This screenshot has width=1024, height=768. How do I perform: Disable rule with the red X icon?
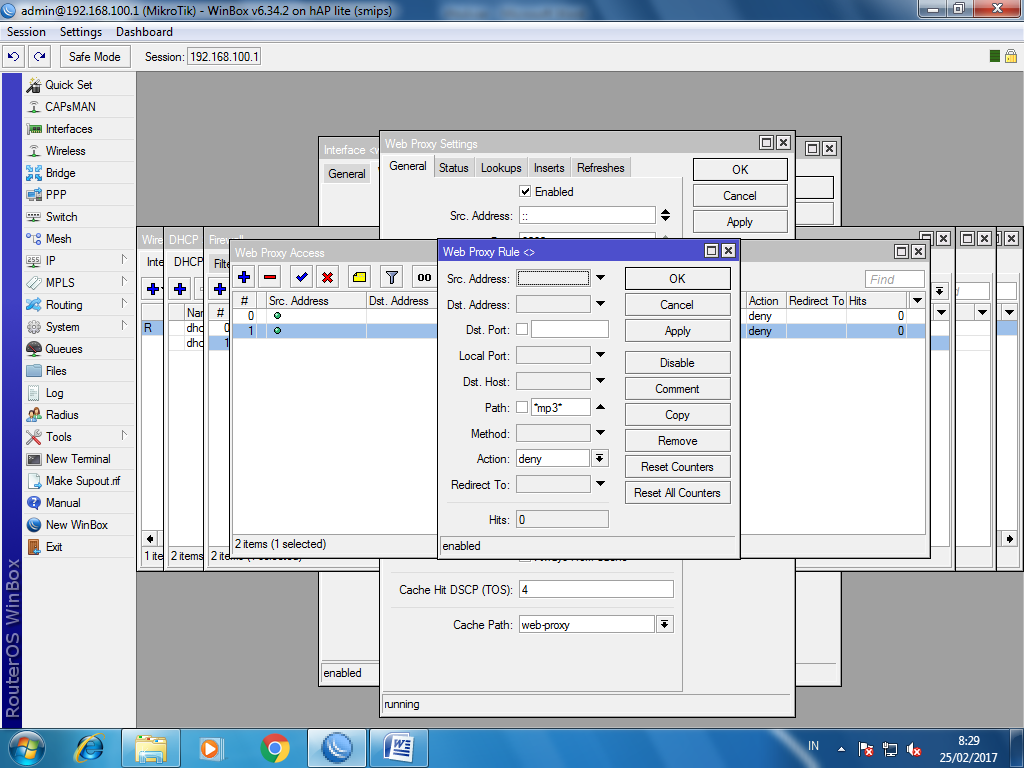click(327, 278)
